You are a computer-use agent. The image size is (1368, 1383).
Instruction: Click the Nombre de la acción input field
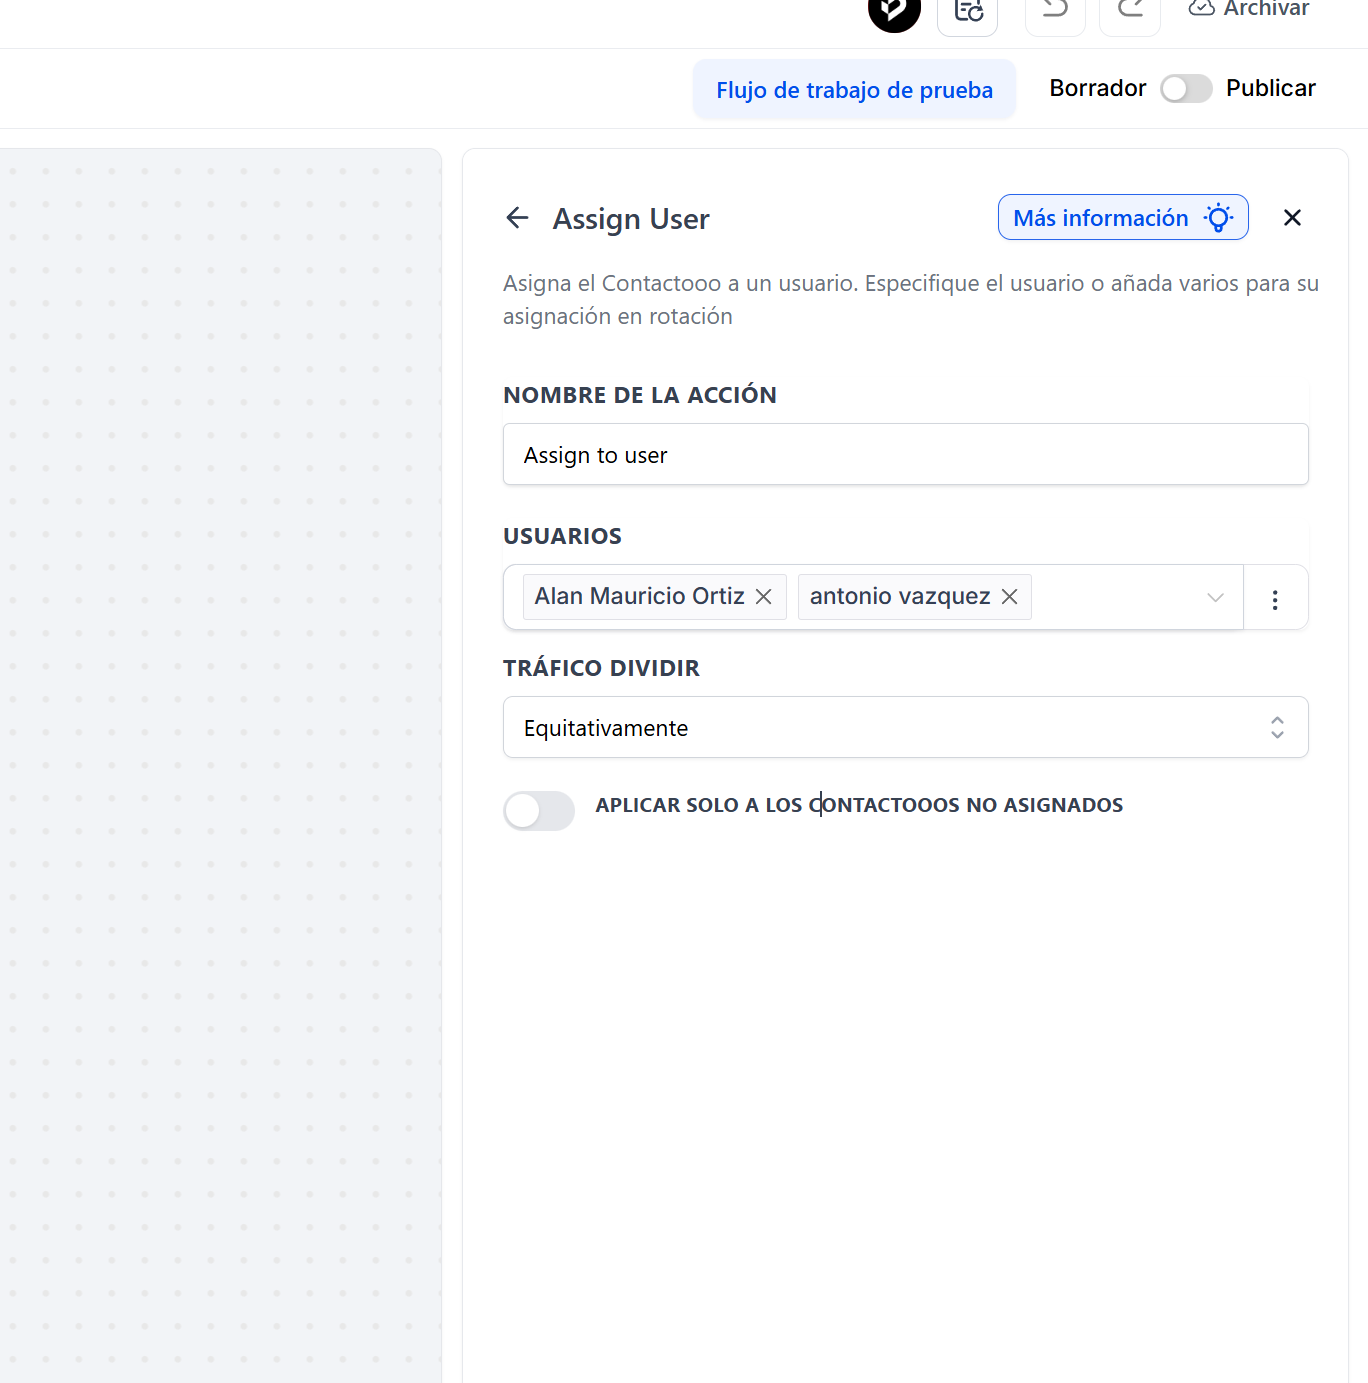click(x=905, y=455)
